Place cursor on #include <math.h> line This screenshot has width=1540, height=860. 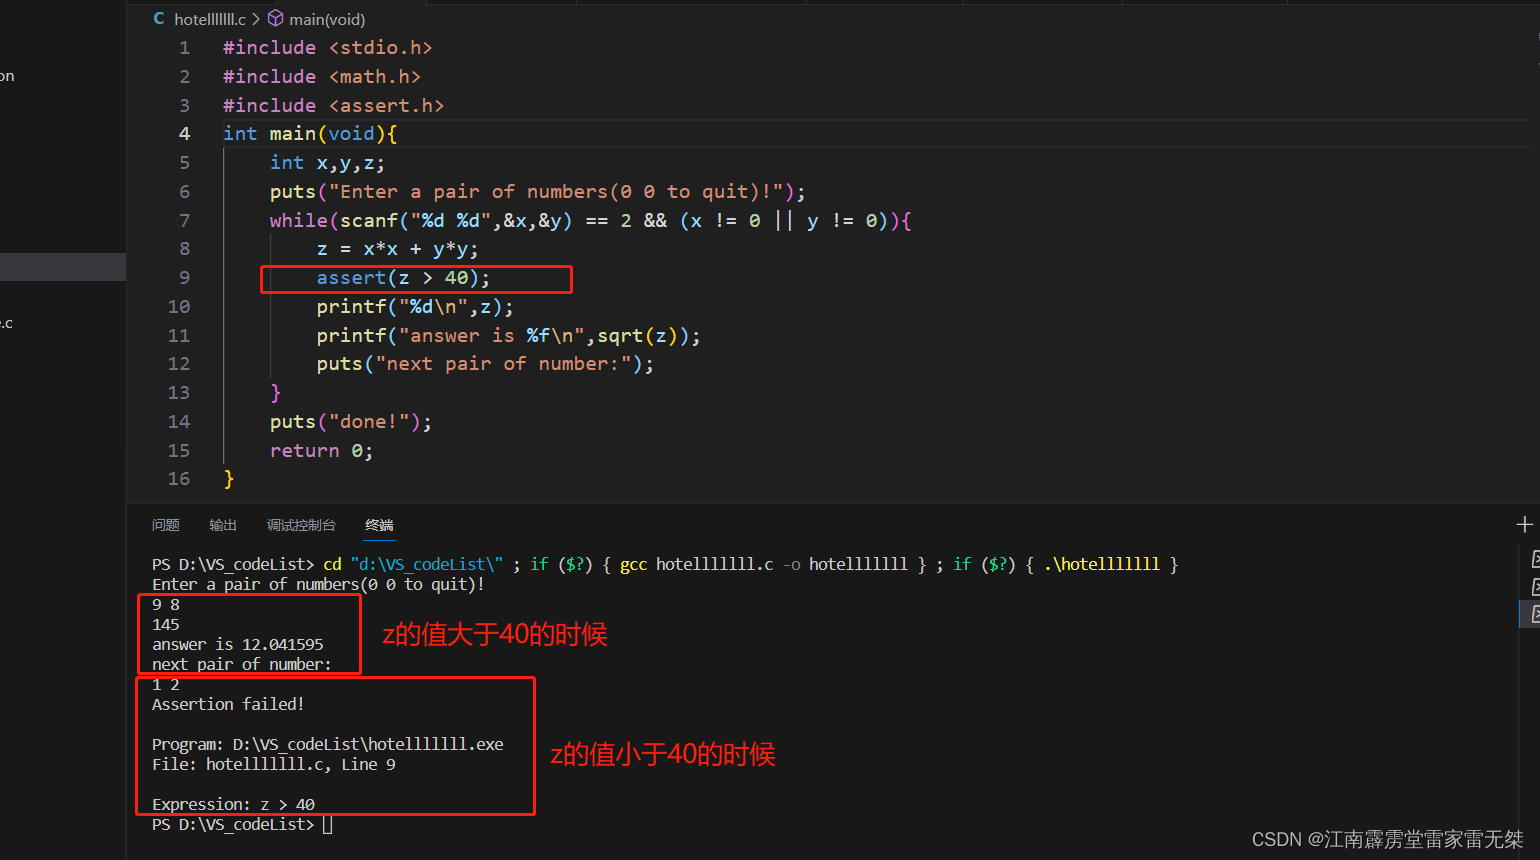click(x=322, y=77)
